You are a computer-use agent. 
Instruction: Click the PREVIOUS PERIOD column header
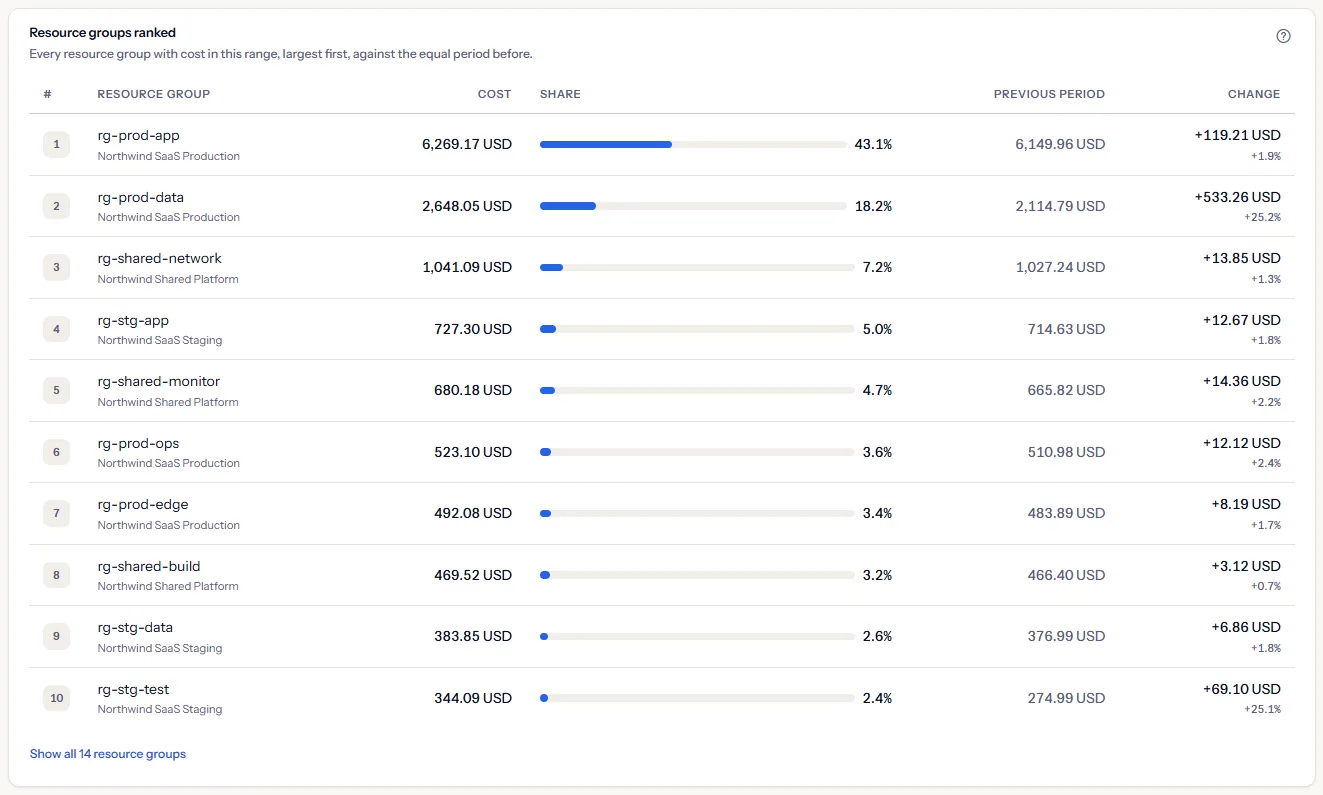[x=1049, y=94]
